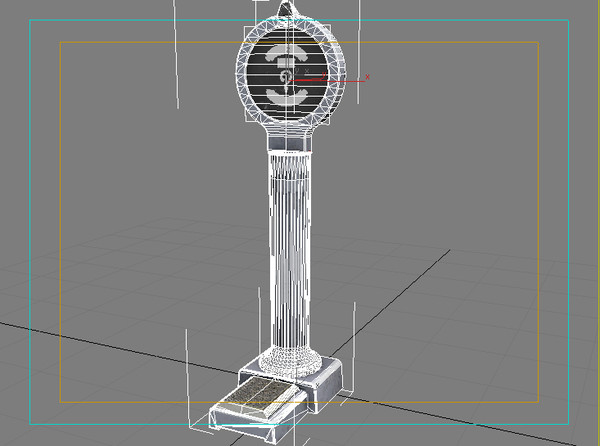The image size is (600, 446).
Task: Select the beaded collar at the column bottom
Action: pos(291,360)
